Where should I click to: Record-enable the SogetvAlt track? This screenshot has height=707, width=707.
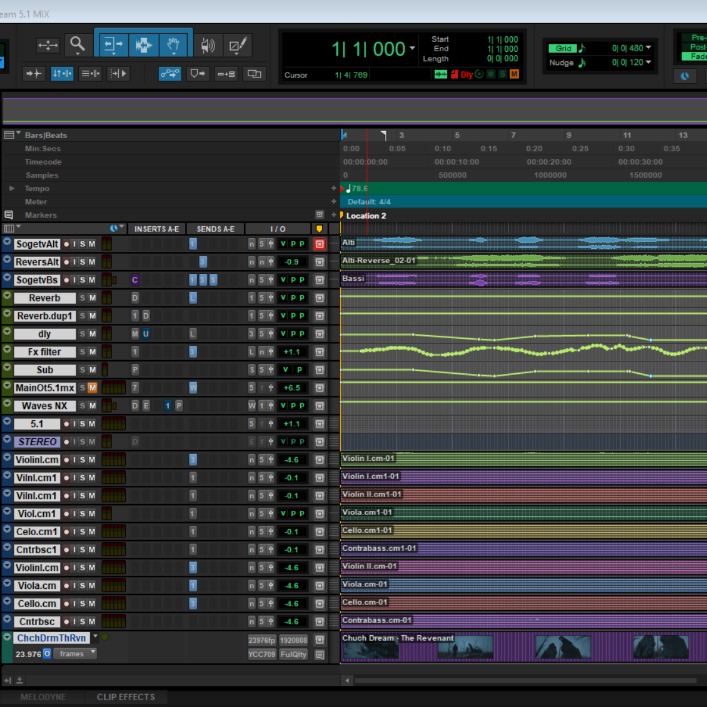pos(67,244)
